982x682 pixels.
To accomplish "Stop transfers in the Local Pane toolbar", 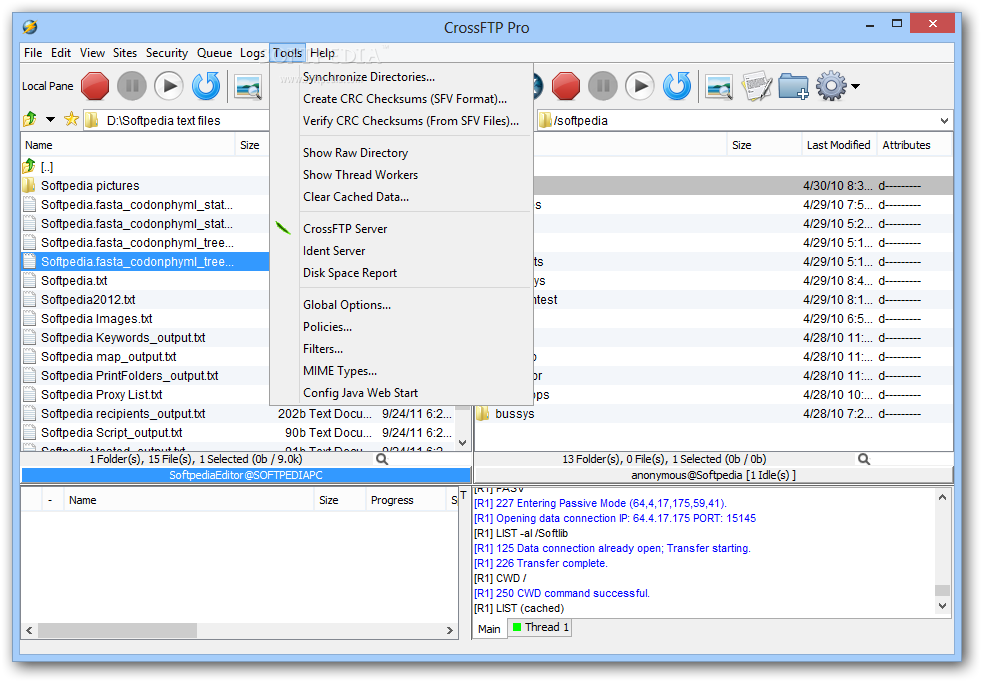I will 95,86.
